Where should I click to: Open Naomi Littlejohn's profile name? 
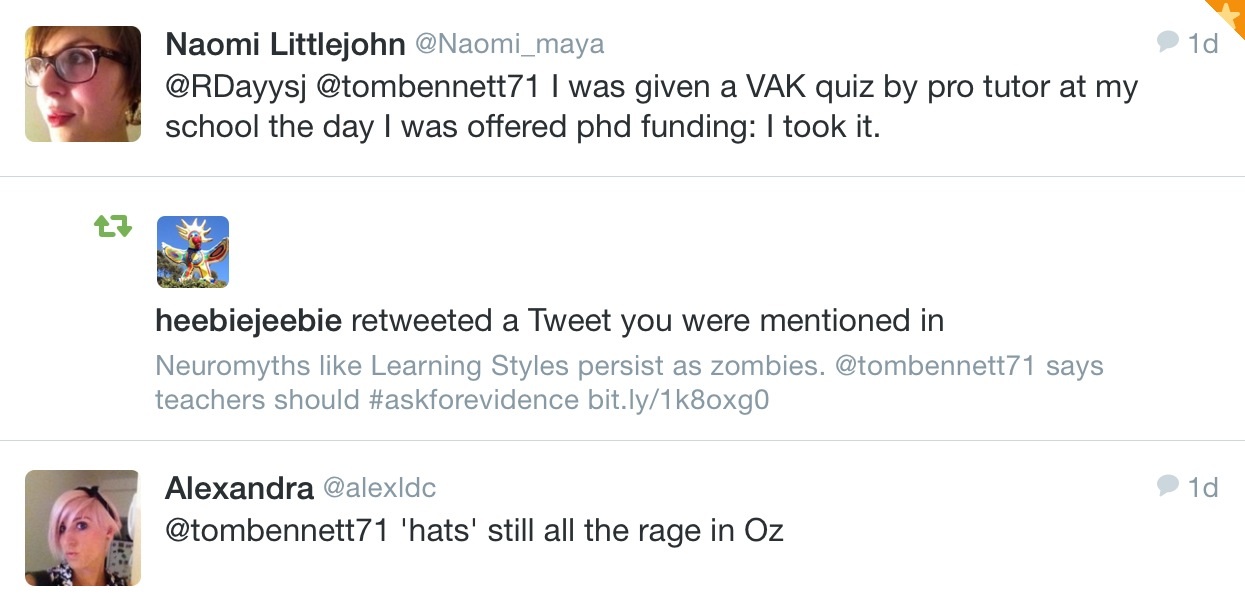point(285,44)
